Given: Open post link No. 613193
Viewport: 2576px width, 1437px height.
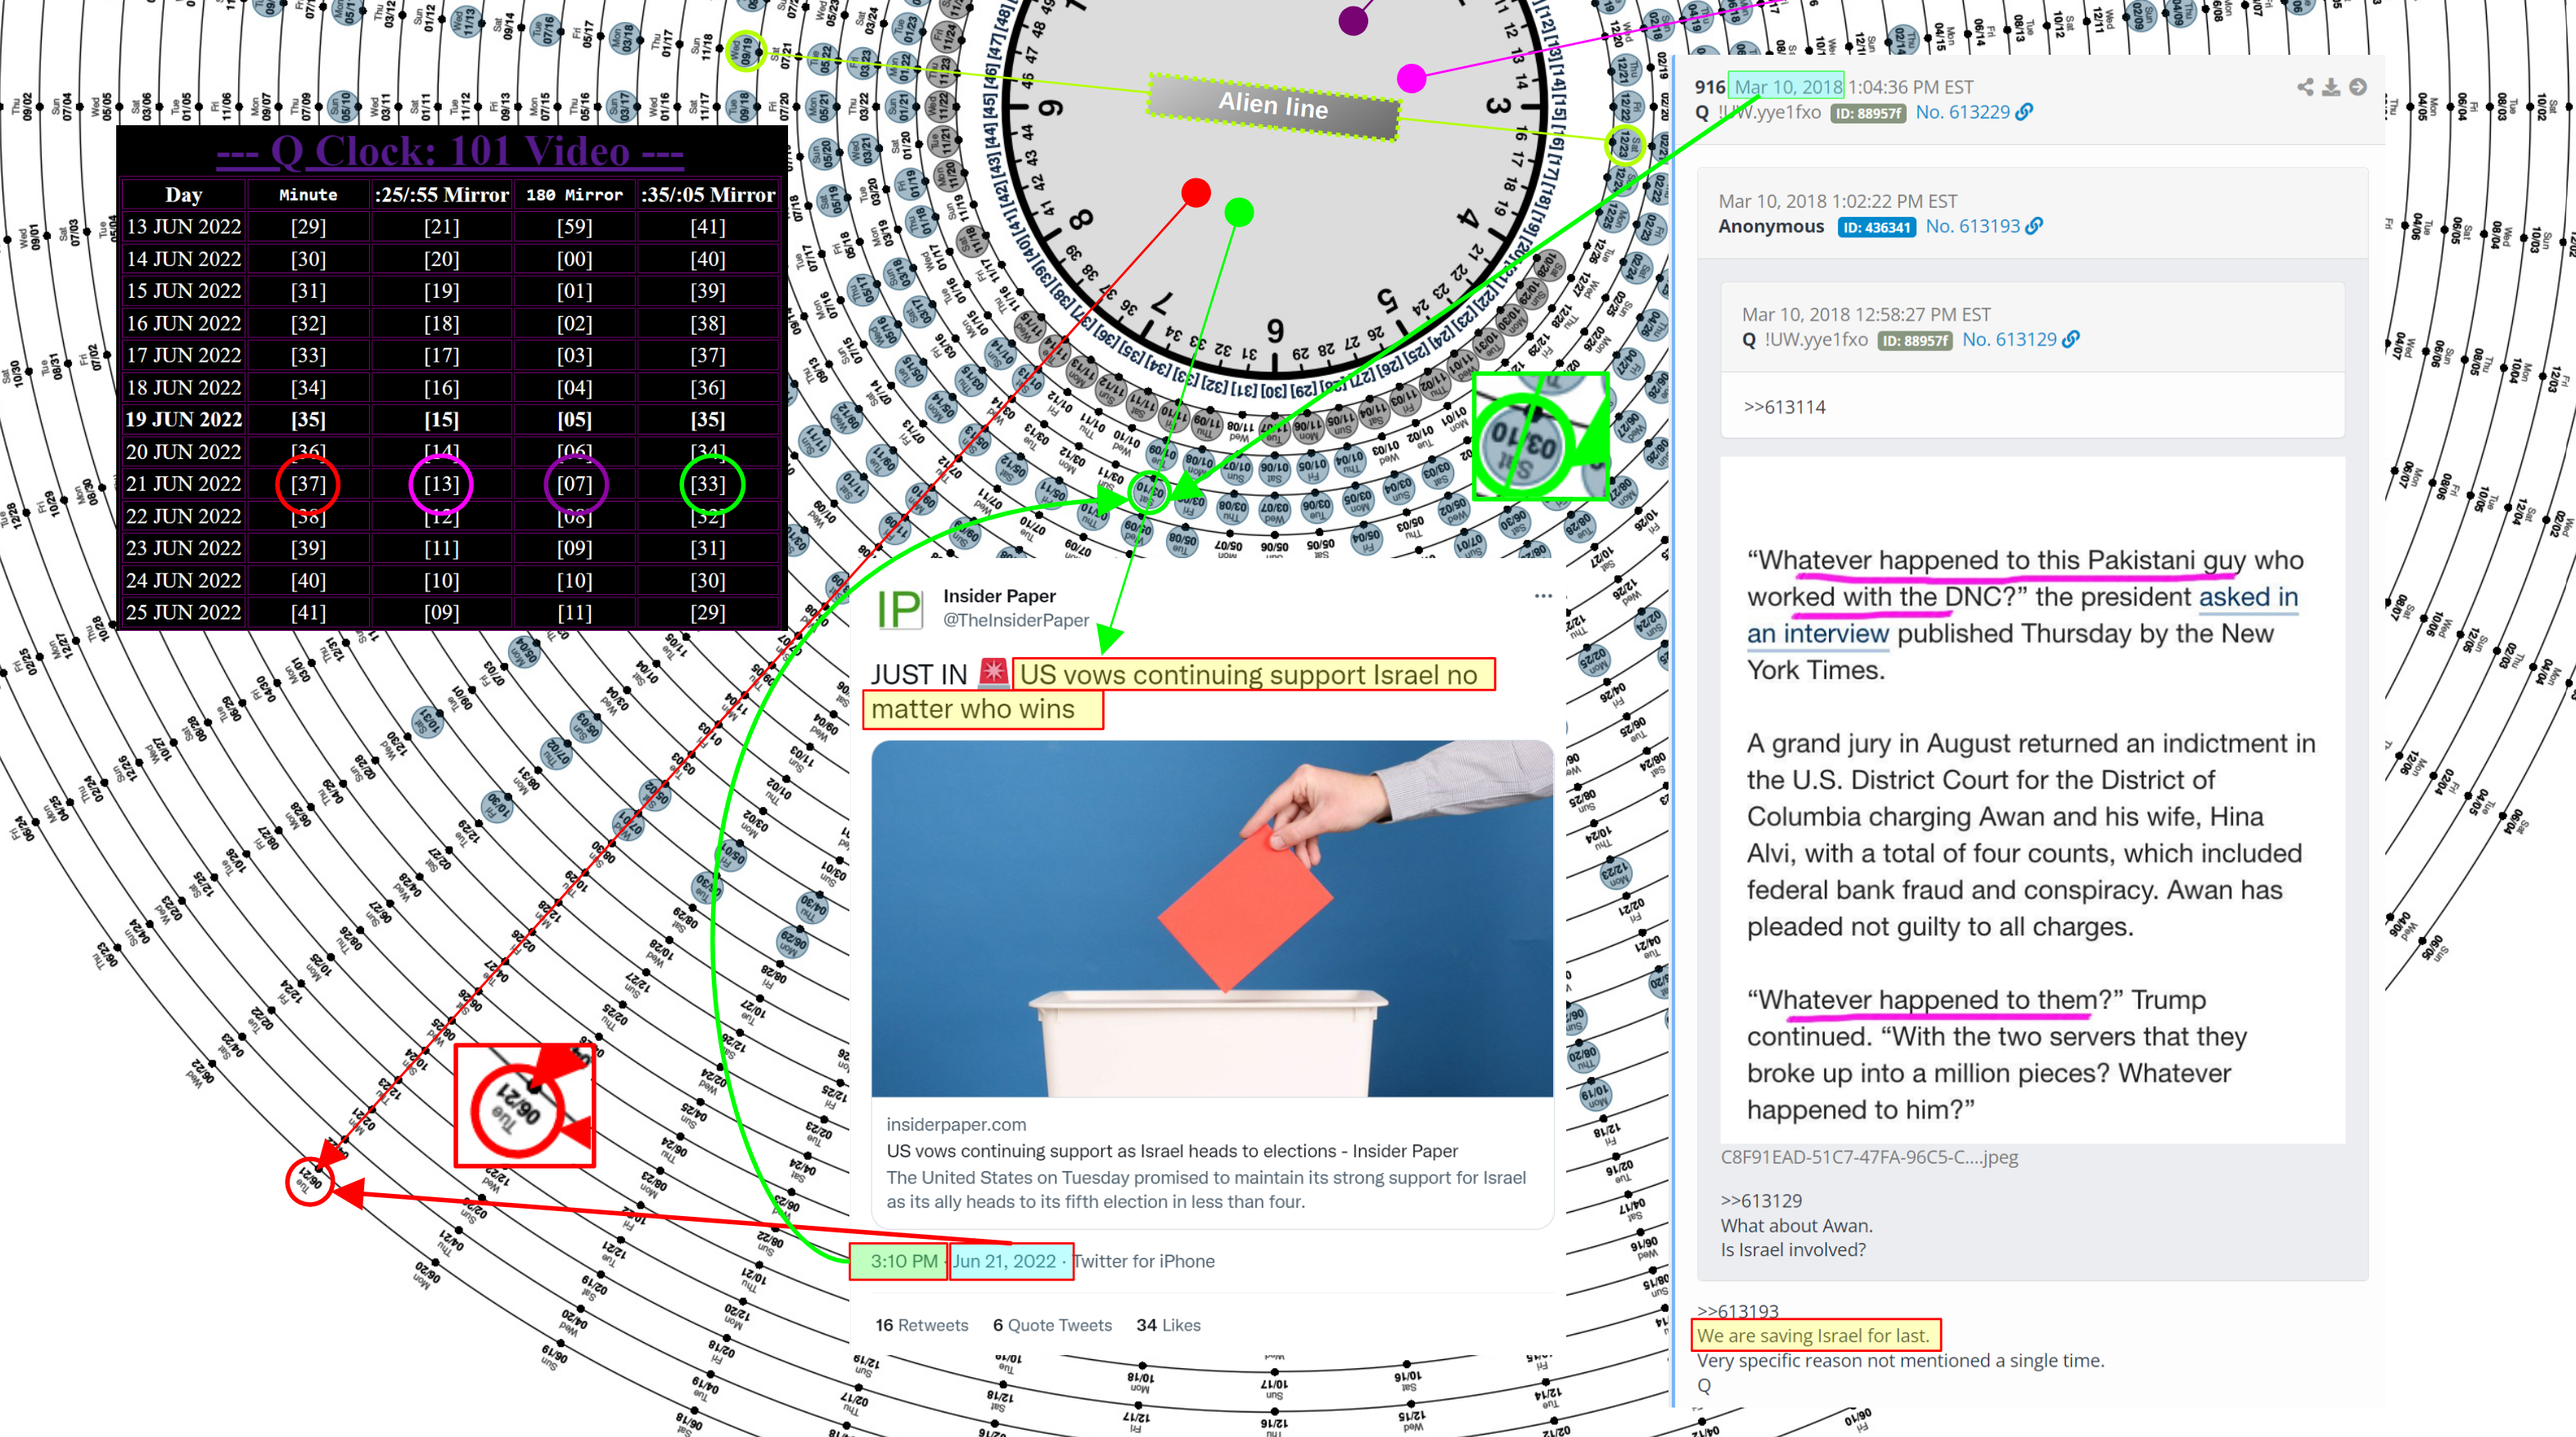Looking at the screenshot, I should click(x=1972, y=226).
